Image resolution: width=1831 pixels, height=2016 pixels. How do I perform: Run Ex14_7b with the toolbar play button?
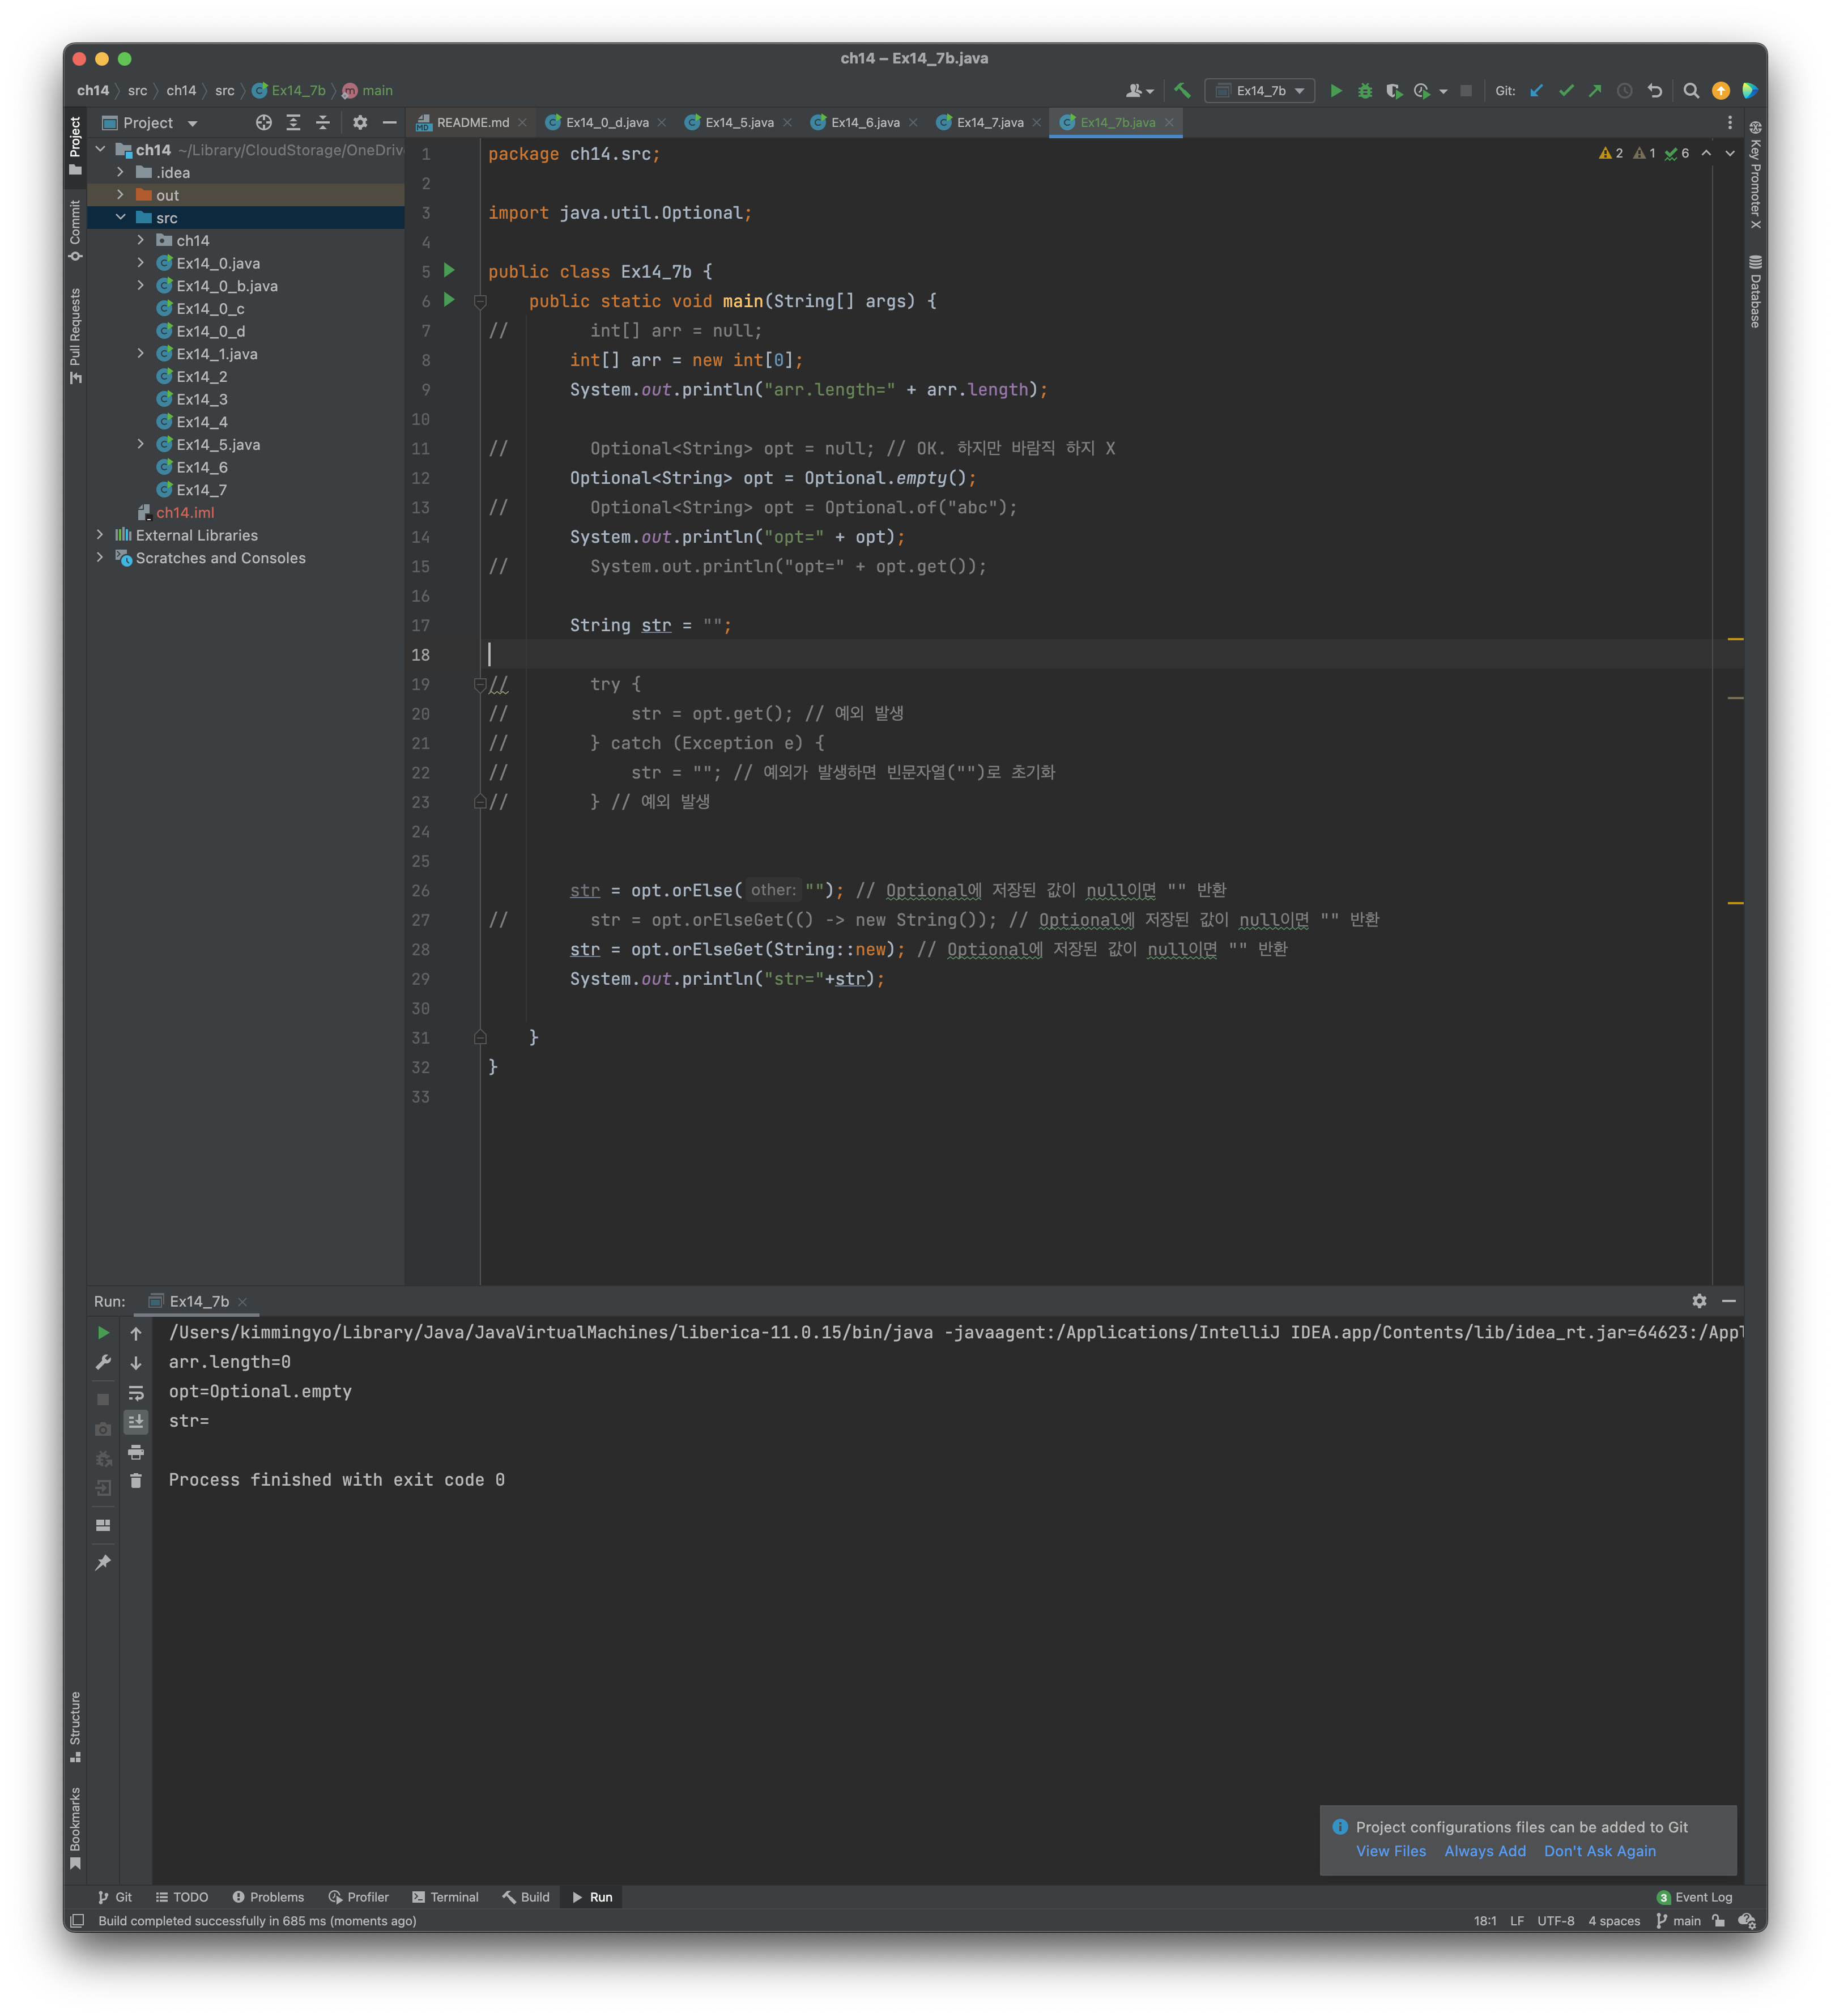click(1335, 91)
